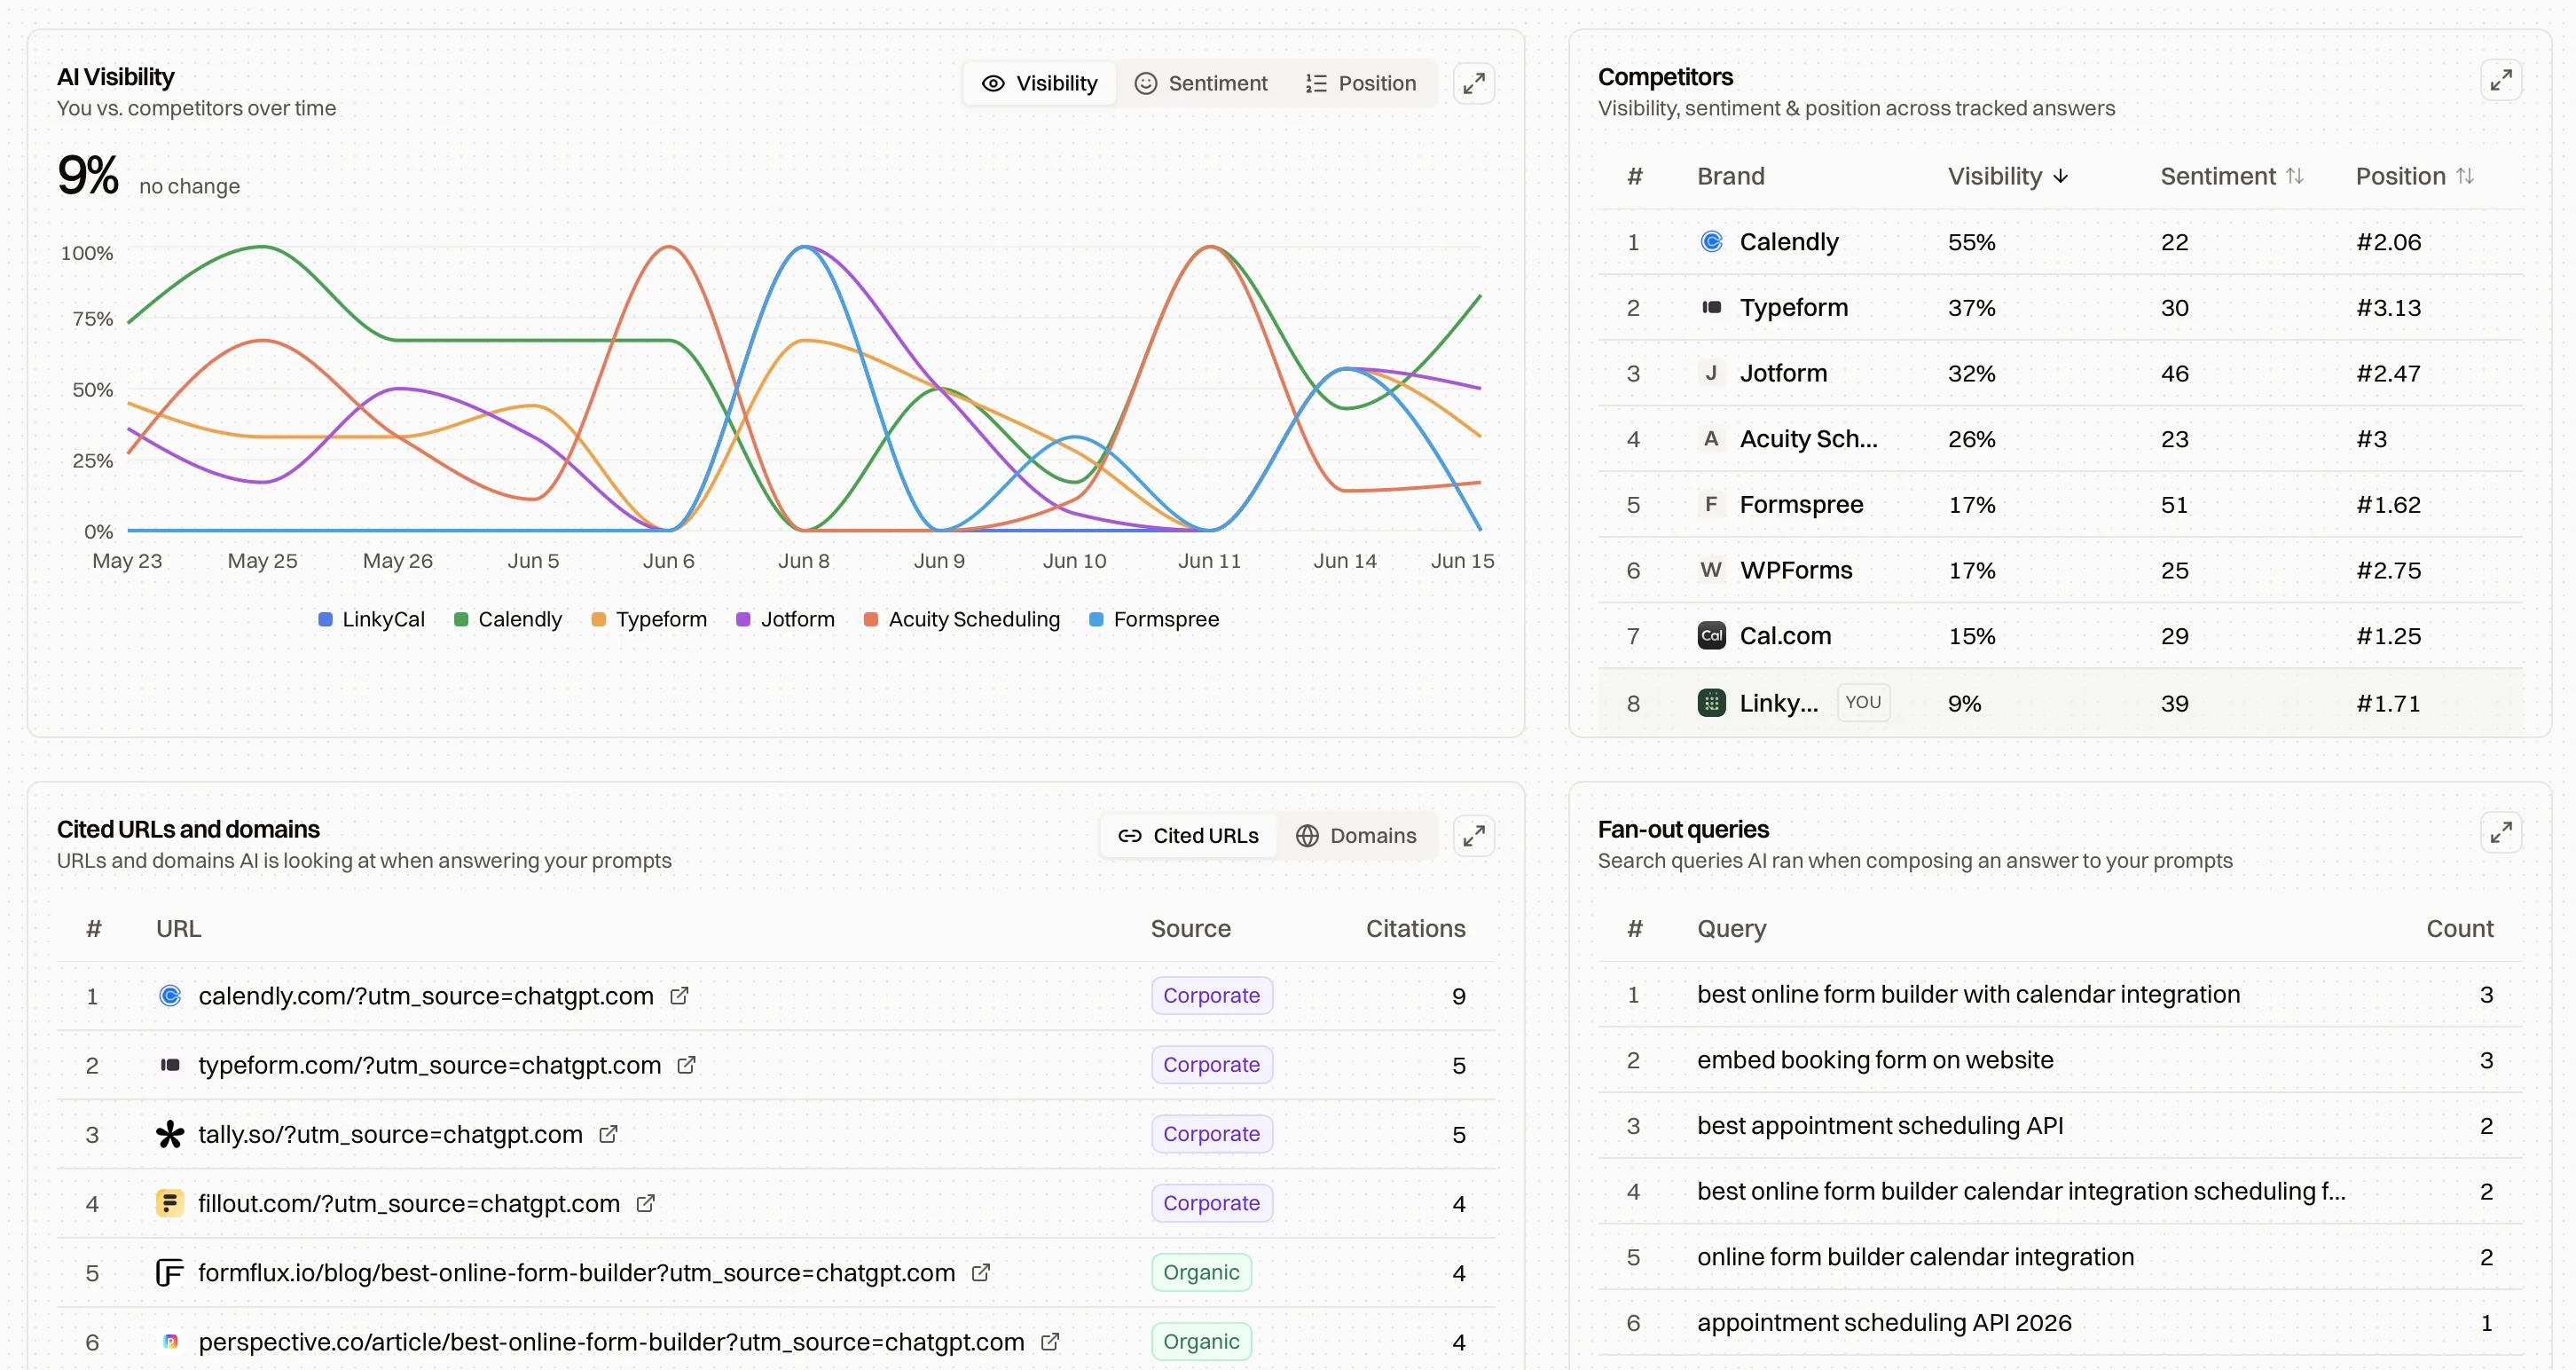Screen dimensions: 2576x1370
Task: Open external link icon for fillout.com URL
Action: point(645,1203)
